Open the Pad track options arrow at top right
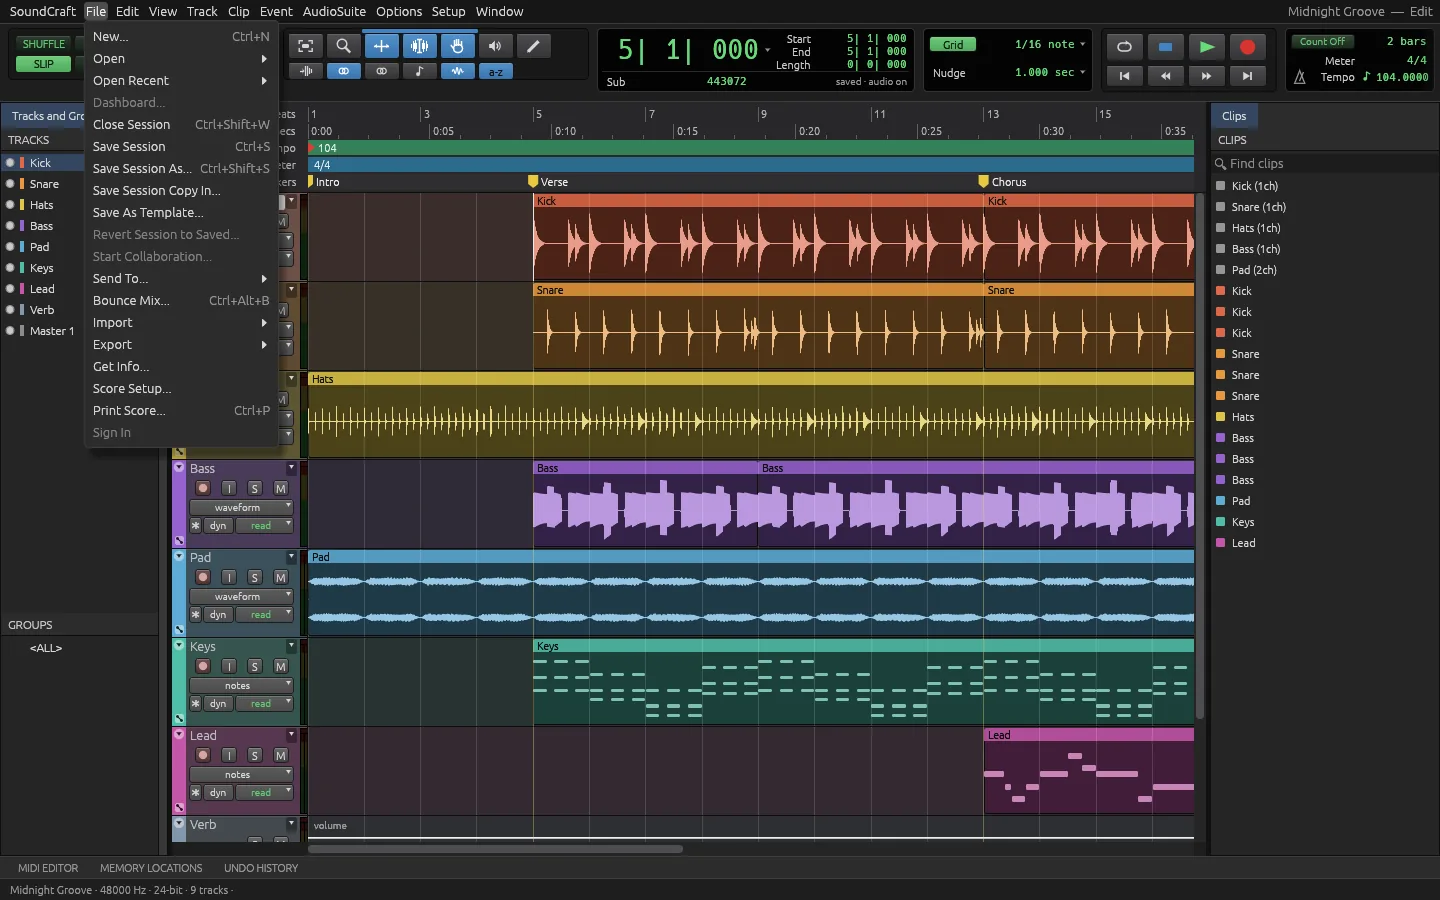 point(291,556)
